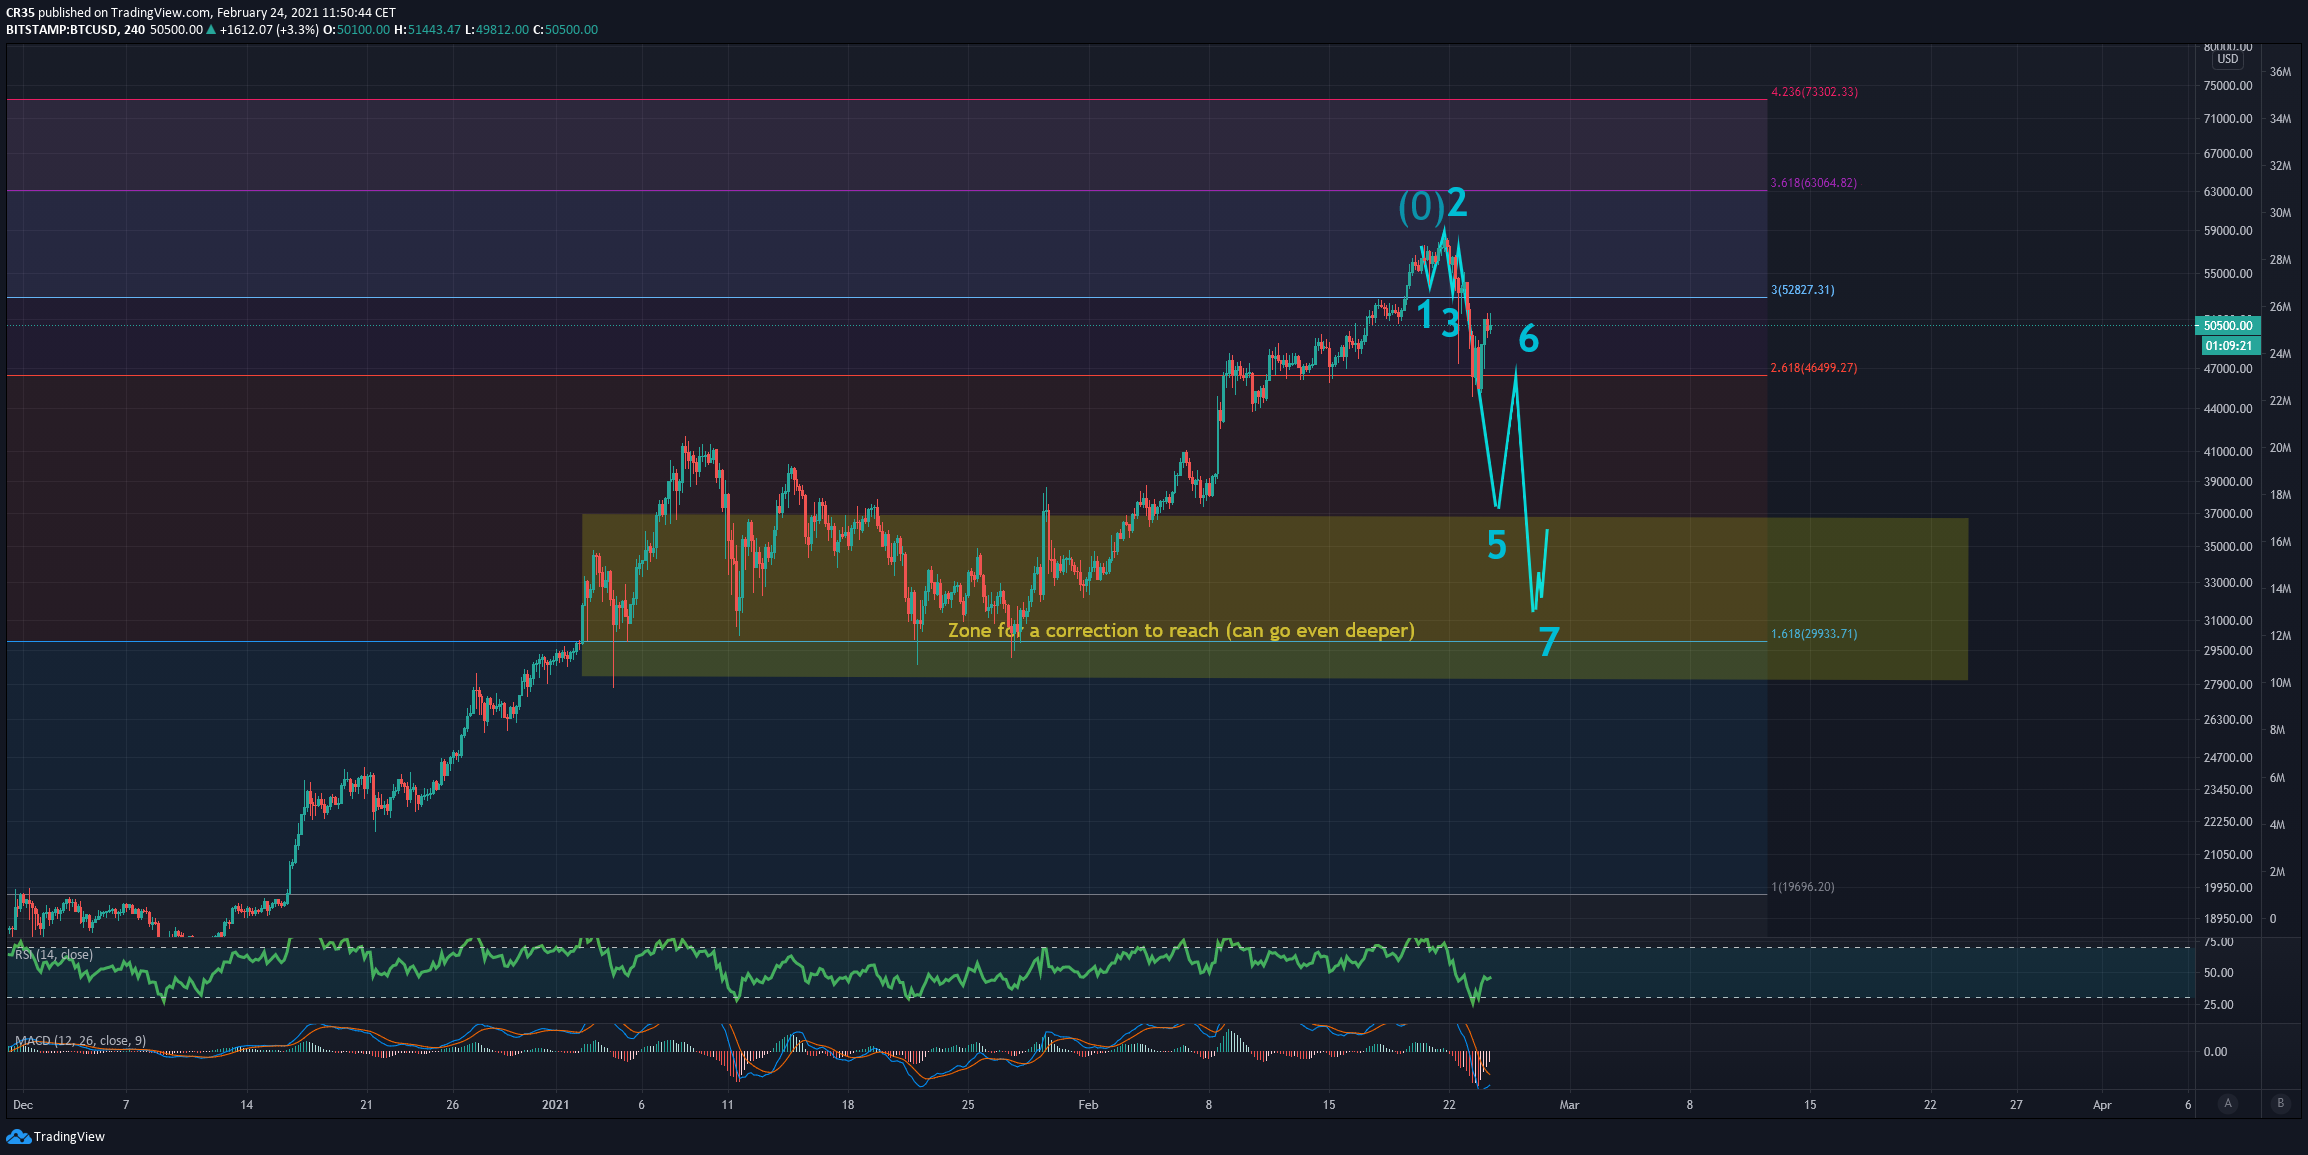Click the TradingView brand text link
2308x1155 pixels.
69,1137
